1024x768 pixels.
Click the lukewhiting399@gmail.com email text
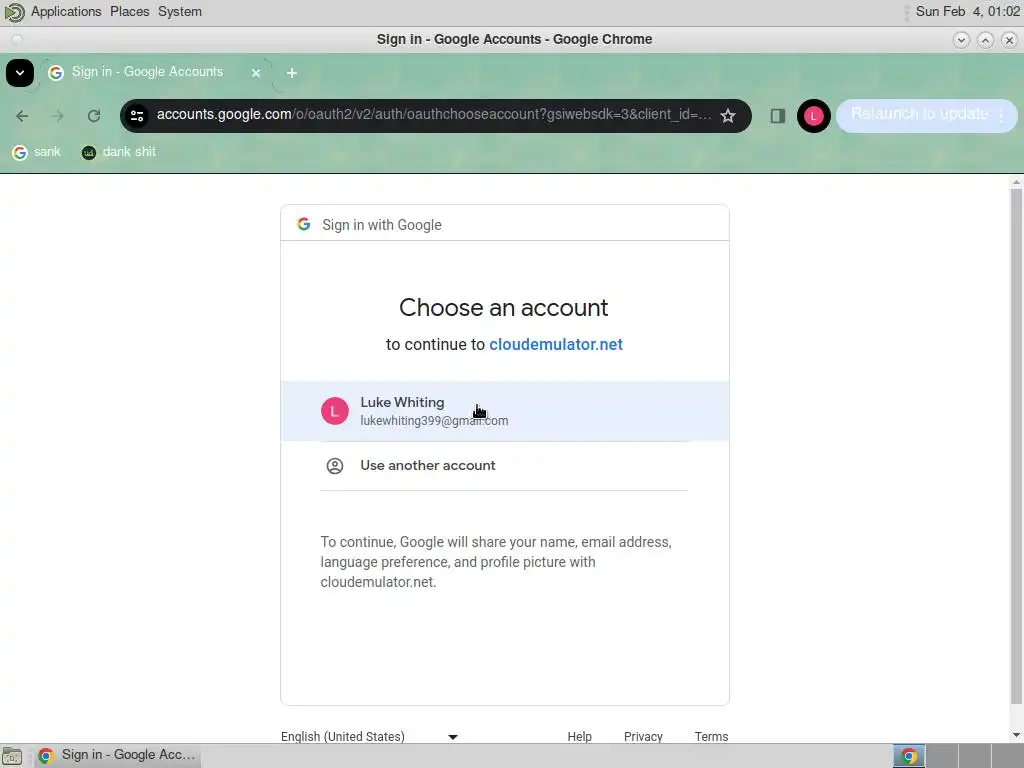pos(434,421)
